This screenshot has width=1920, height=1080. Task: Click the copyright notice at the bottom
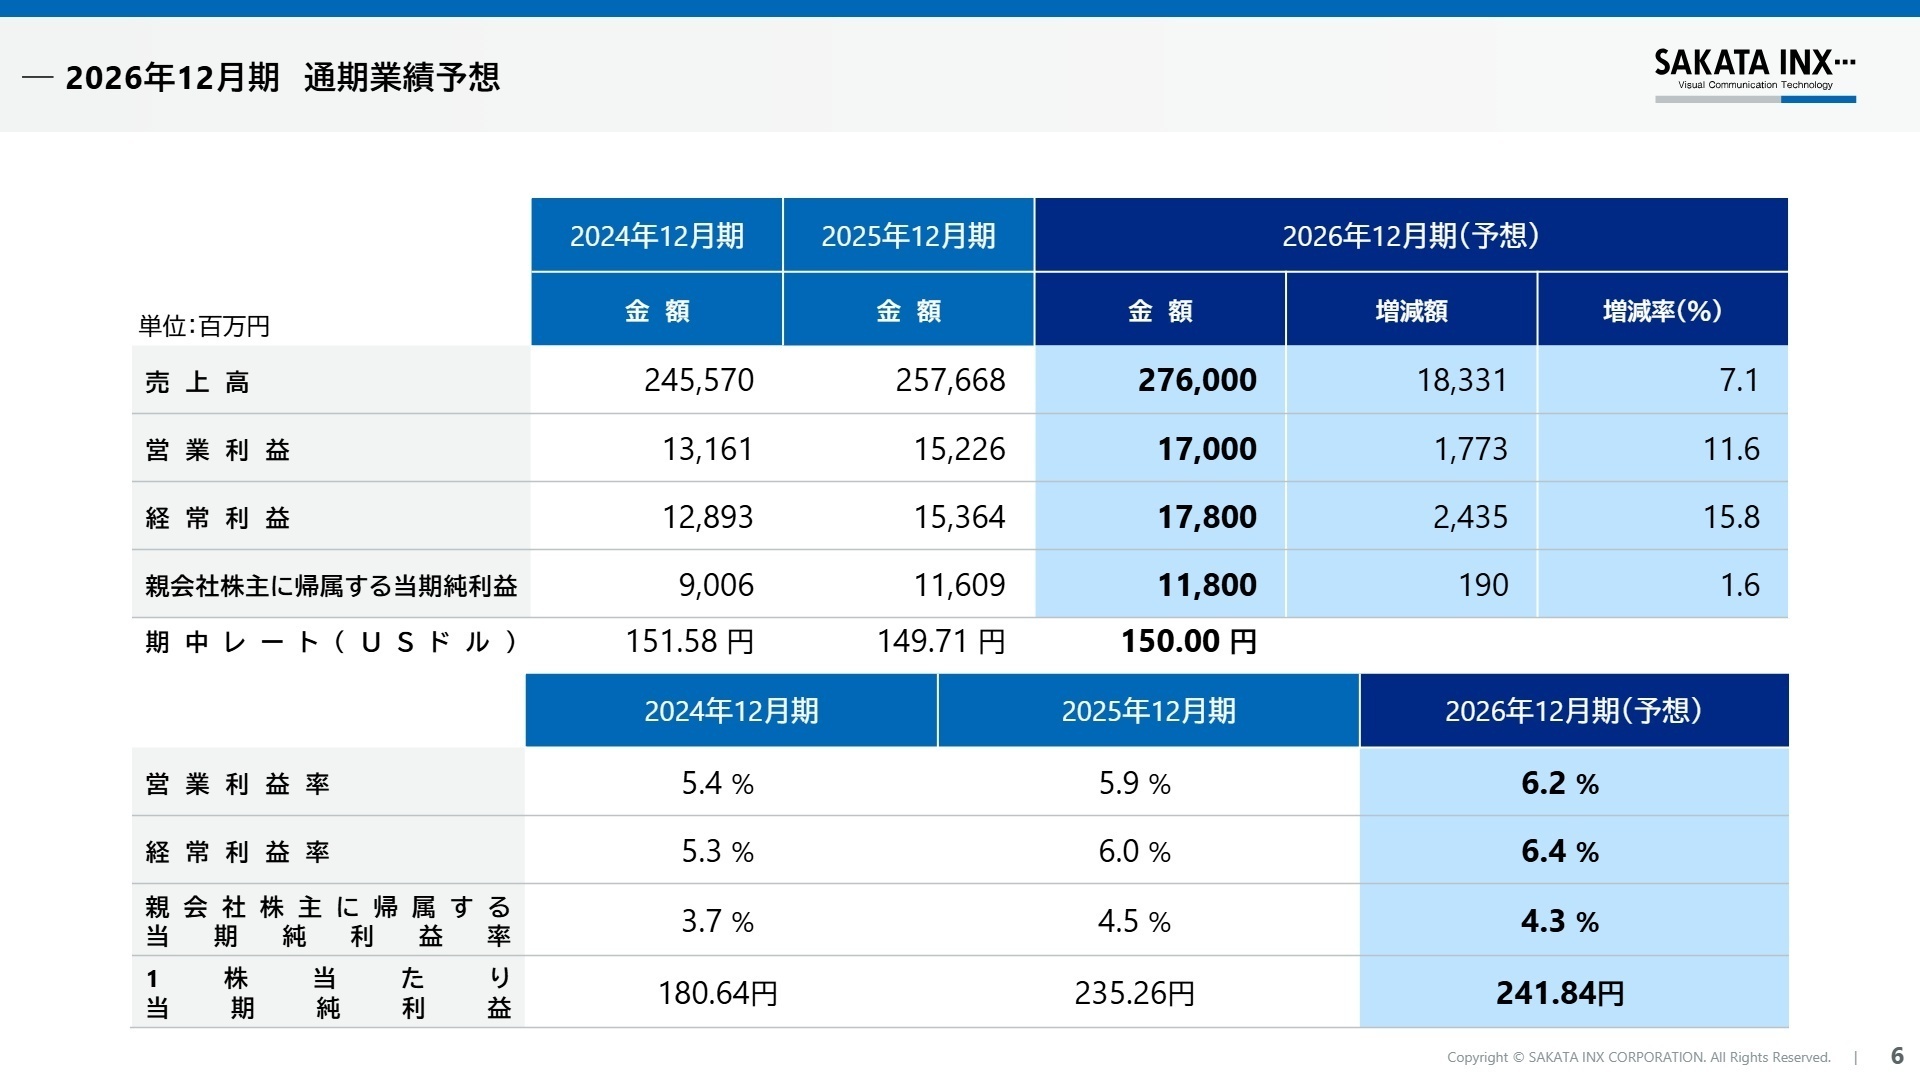pos(1640,1056)
